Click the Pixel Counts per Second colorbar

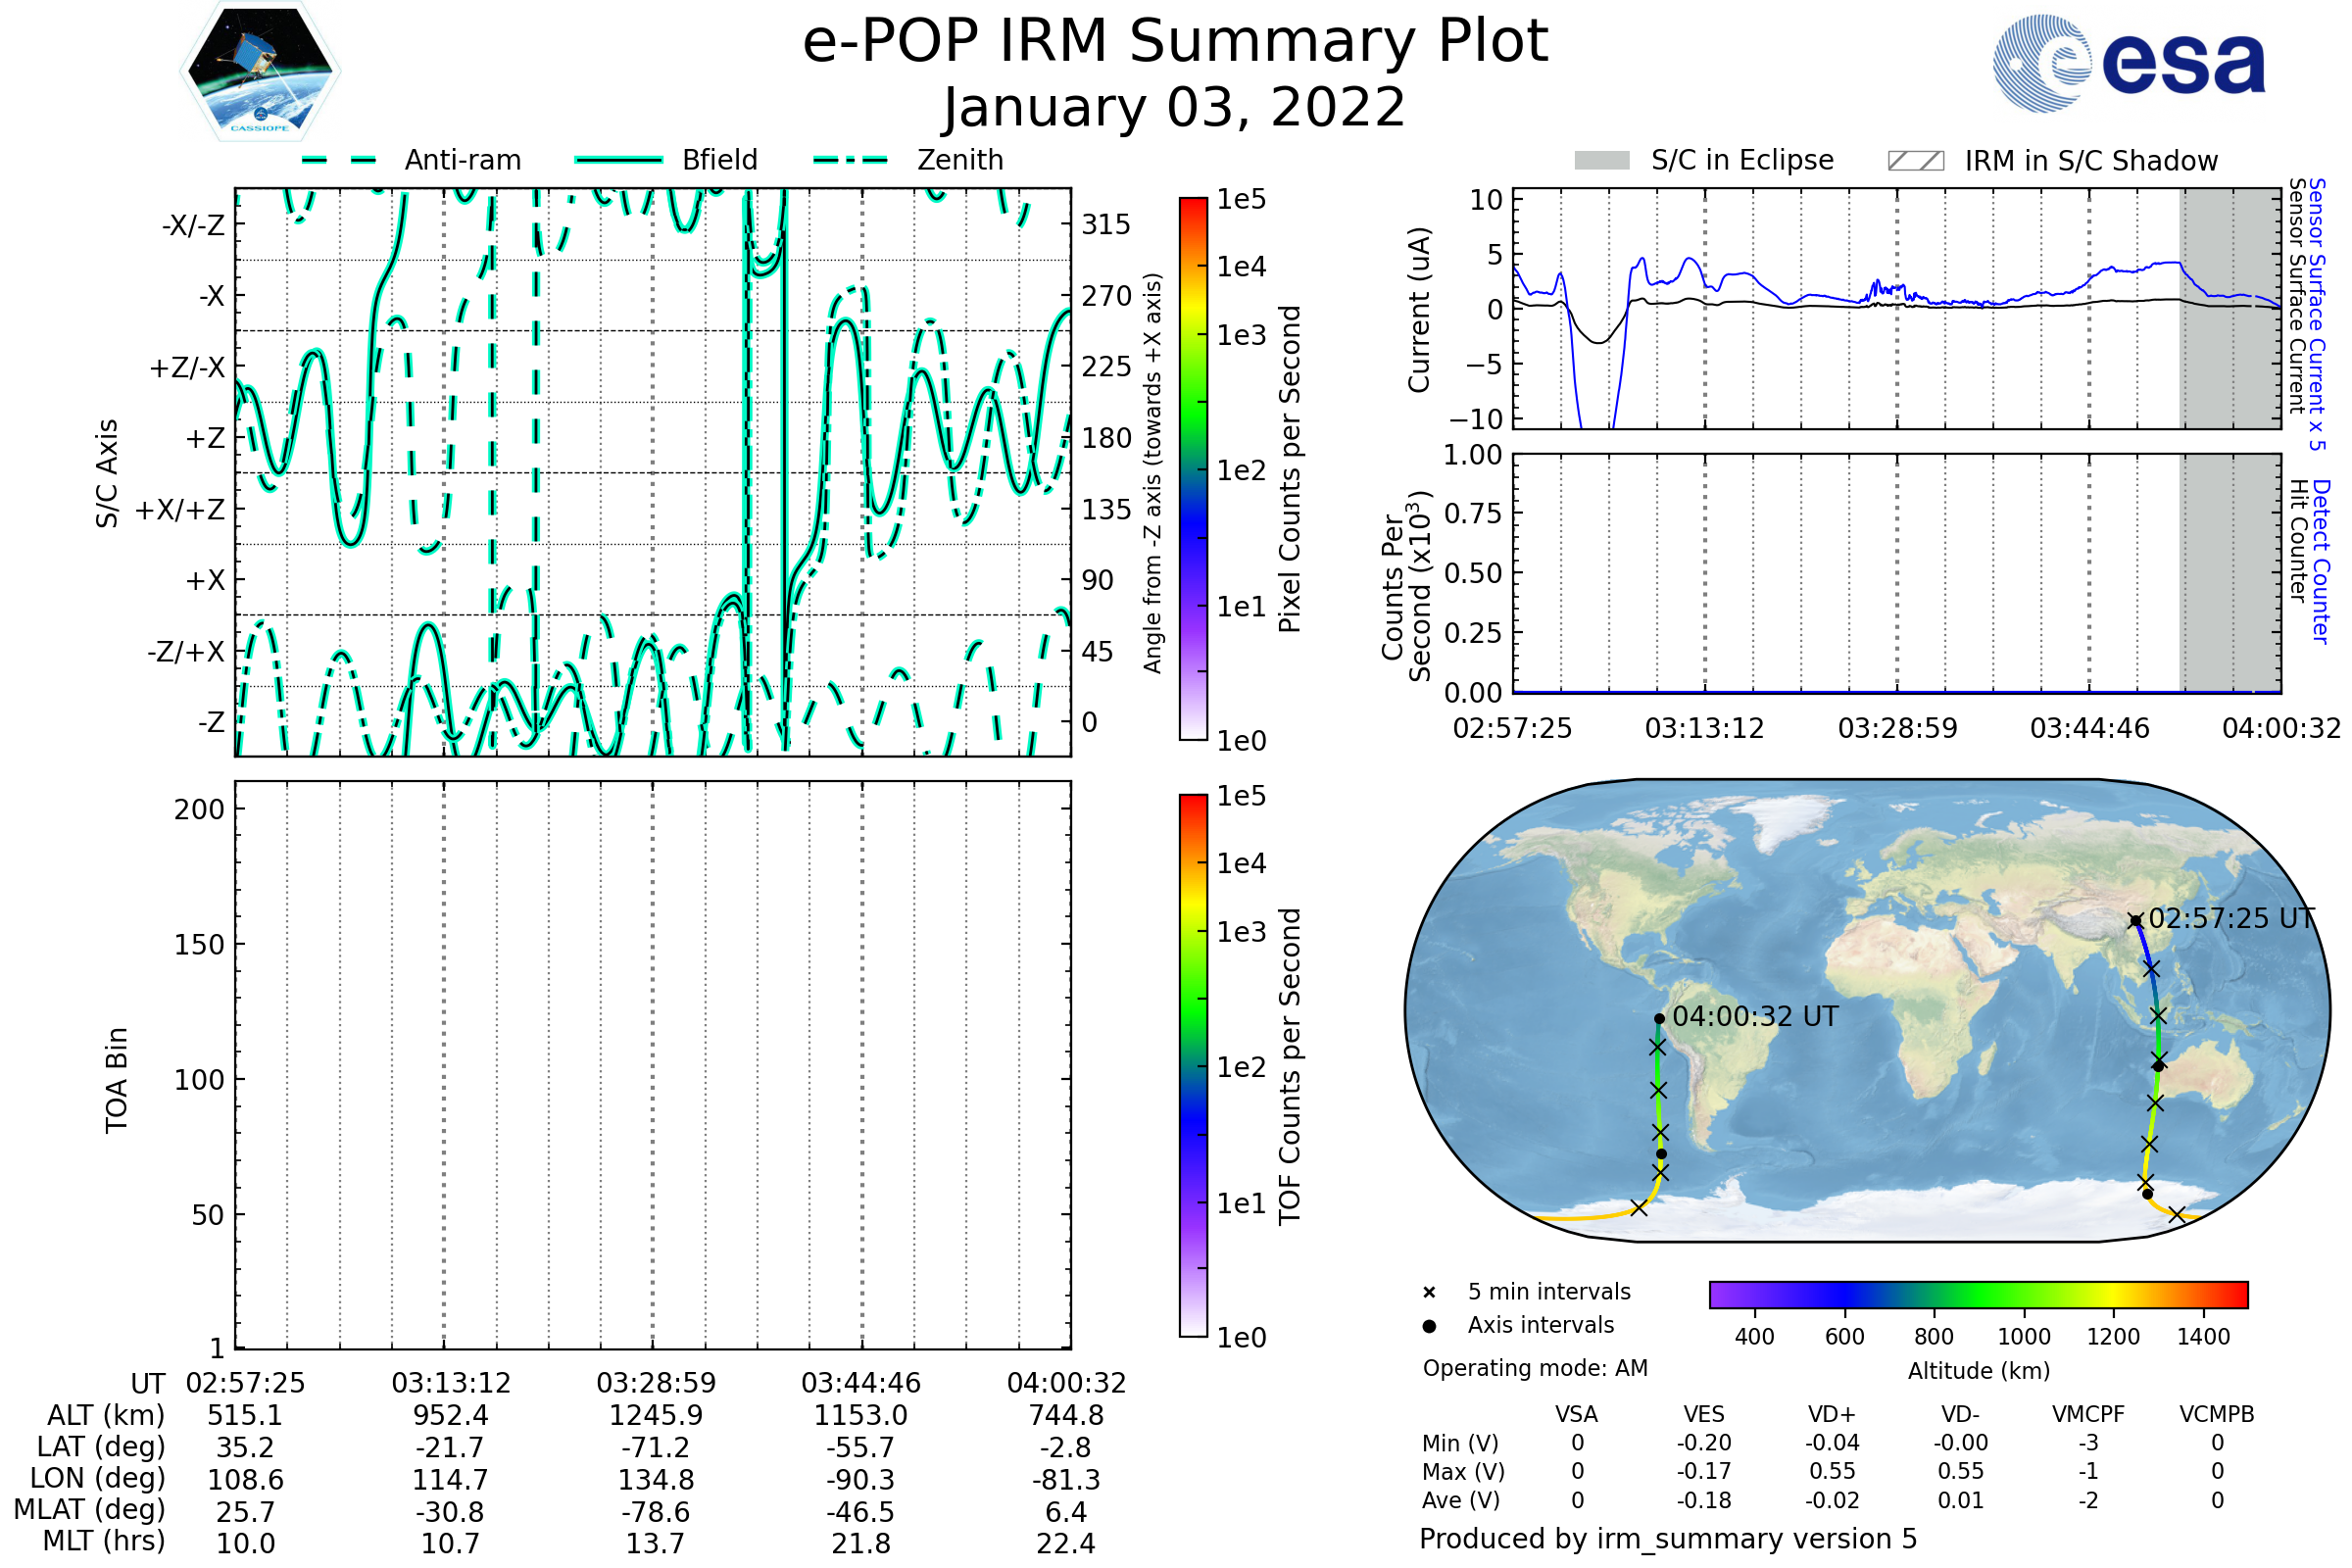coord(1193,468)
